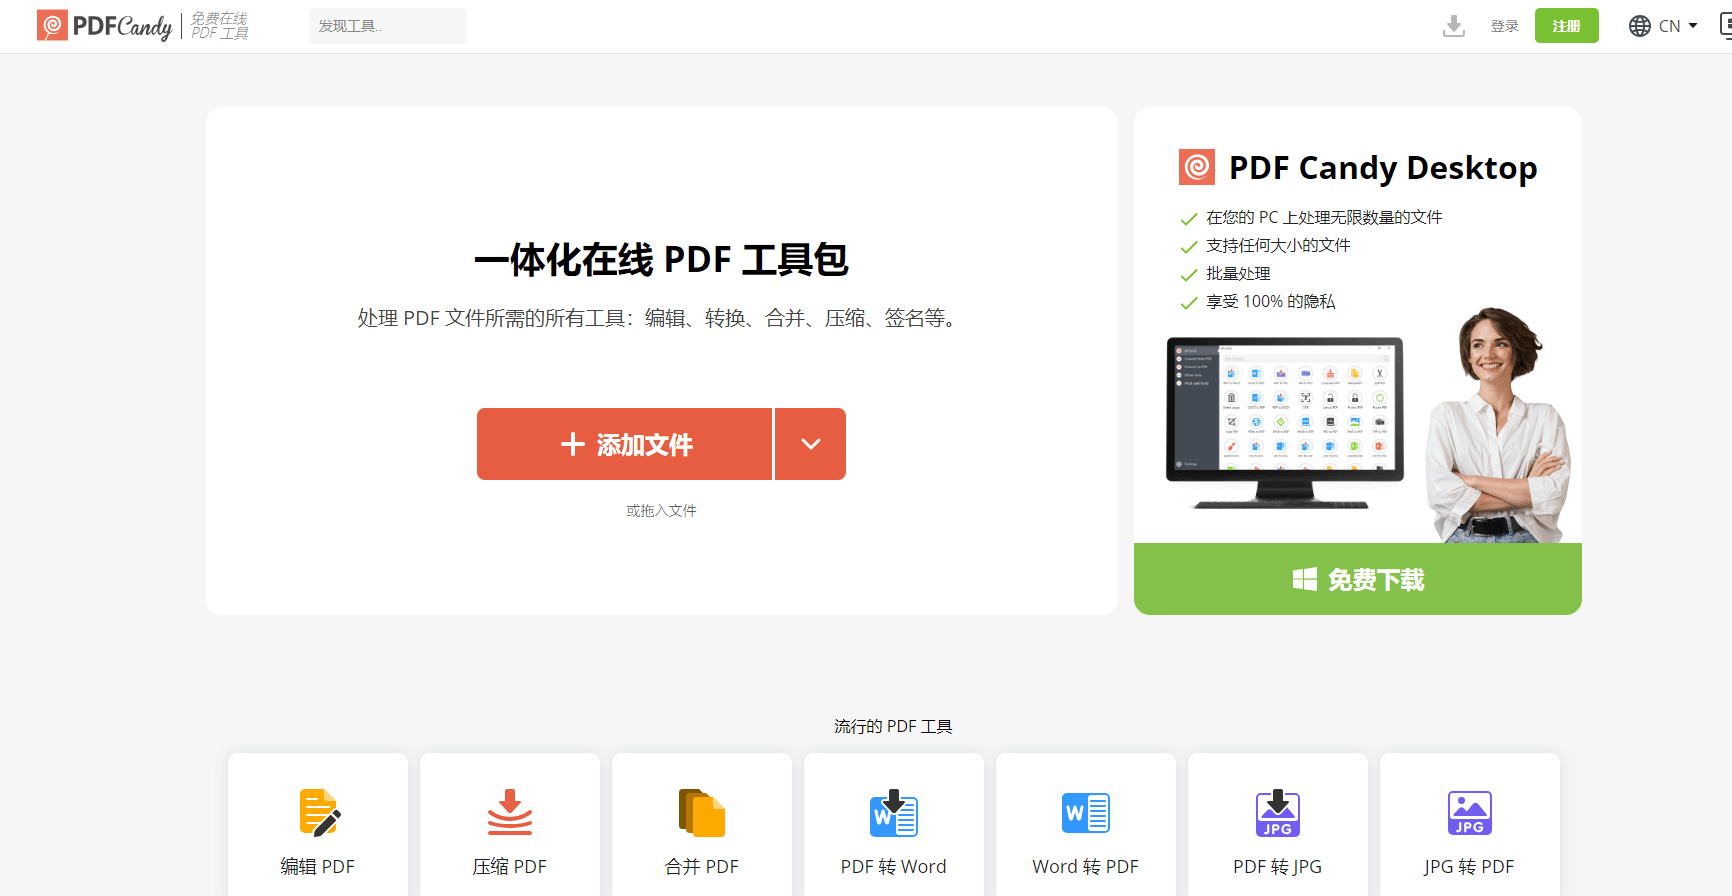The image size is (1732, 896).
Task: Open the 压缩 PDF tool icon
Action: 510,813
